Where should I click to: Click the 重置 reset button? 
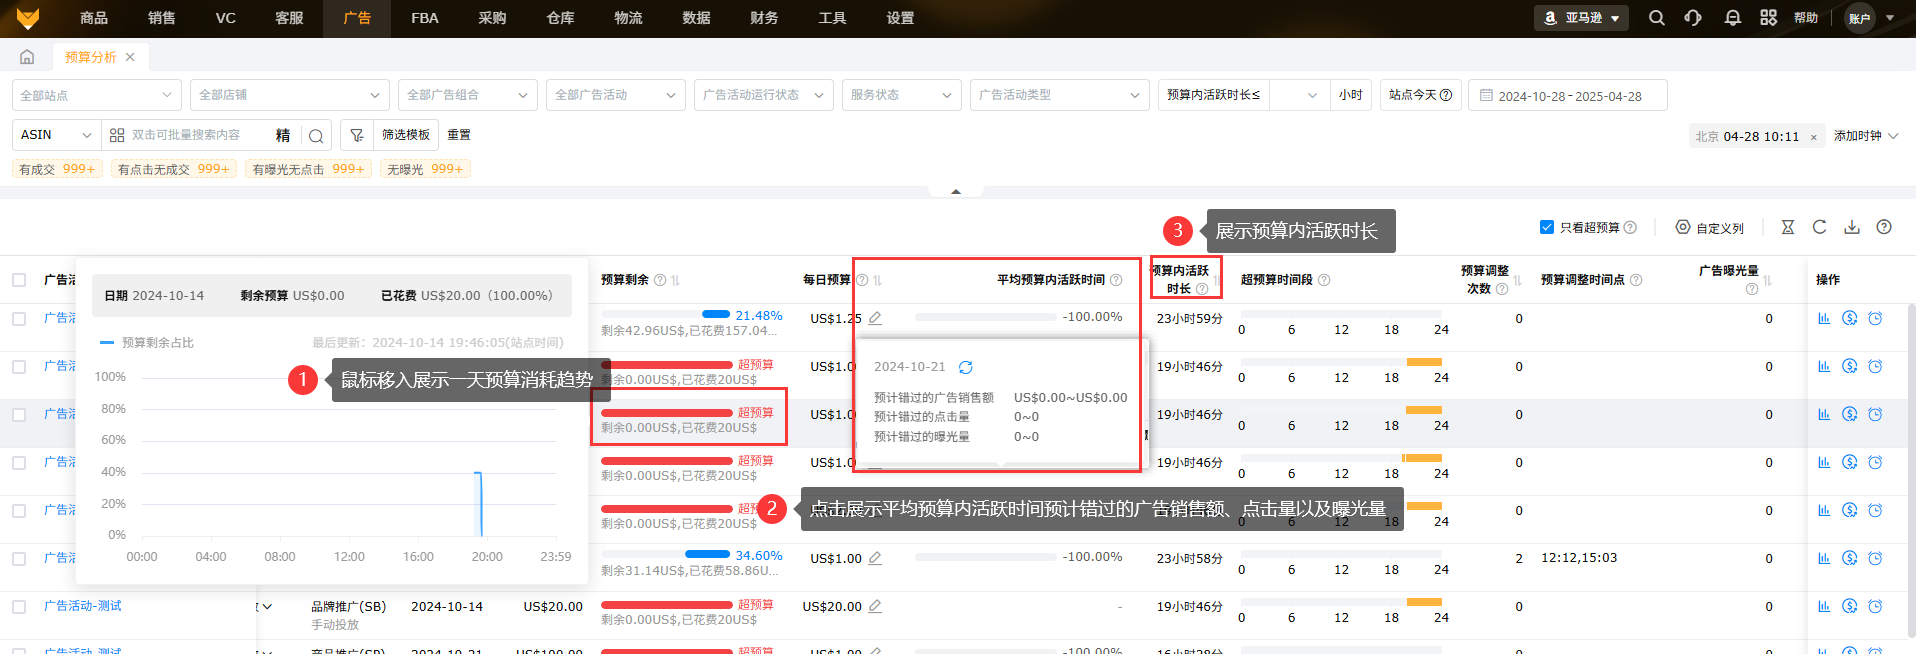[458, 135]
